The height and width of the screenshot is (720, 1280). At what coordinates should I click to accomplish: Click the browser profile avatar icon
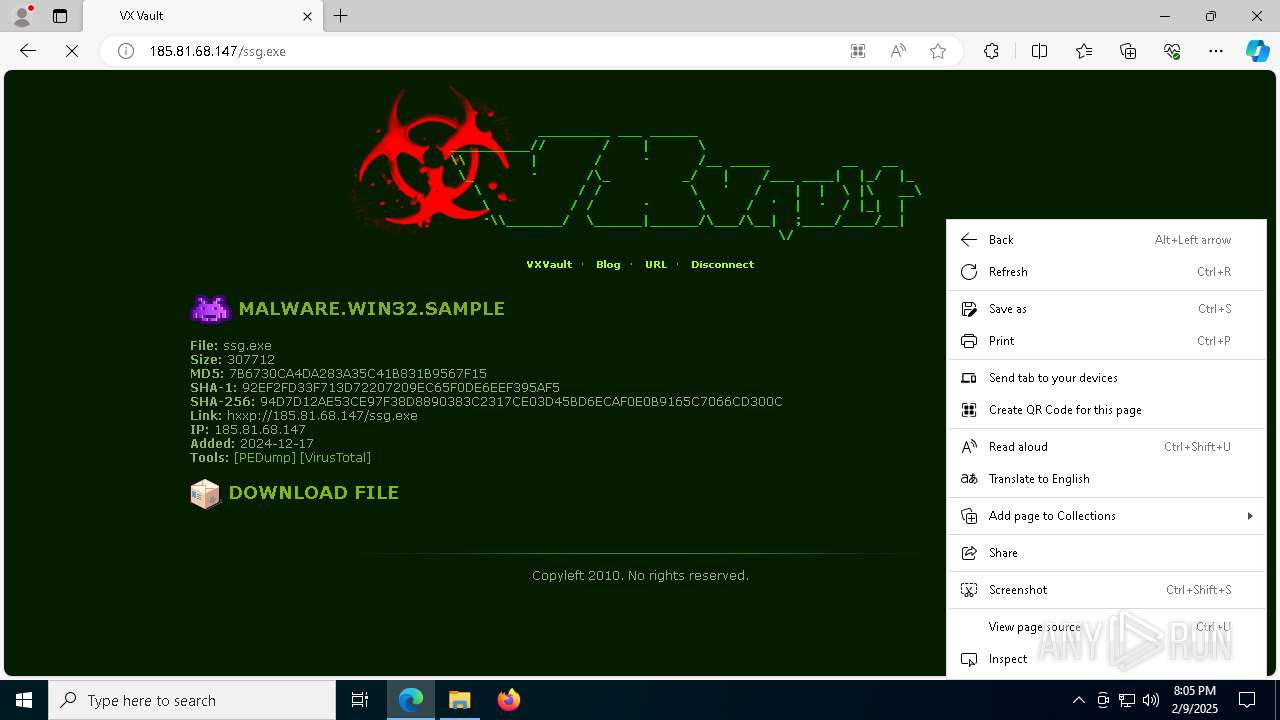21,16
